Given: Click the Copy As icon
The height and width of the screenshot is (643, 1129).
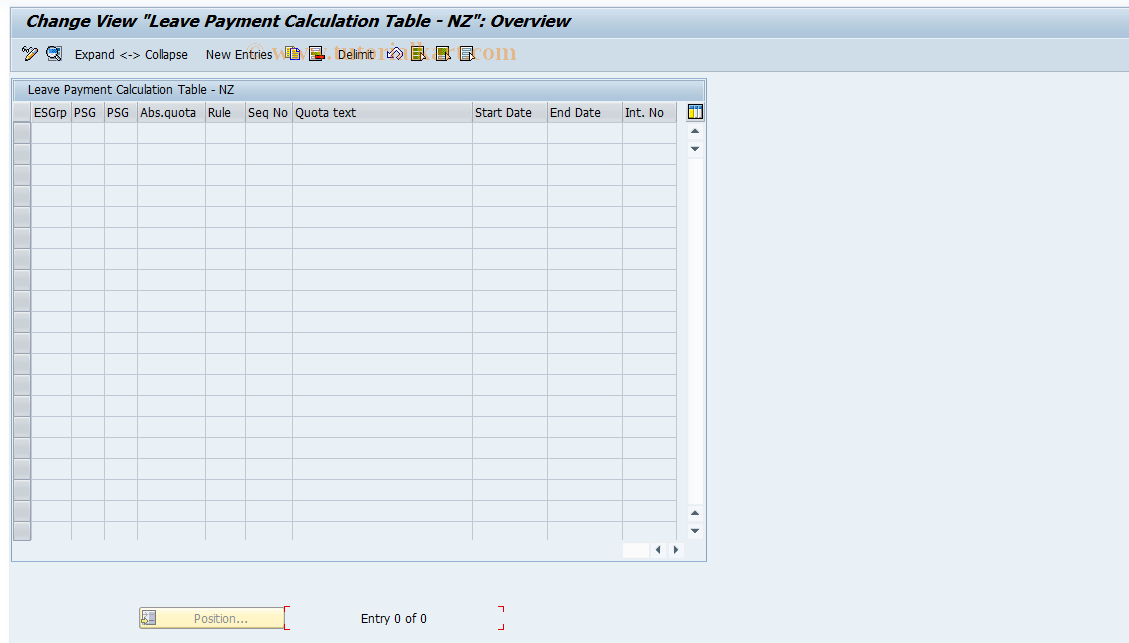Looking at the screenshot, I should tap(292, 53).
